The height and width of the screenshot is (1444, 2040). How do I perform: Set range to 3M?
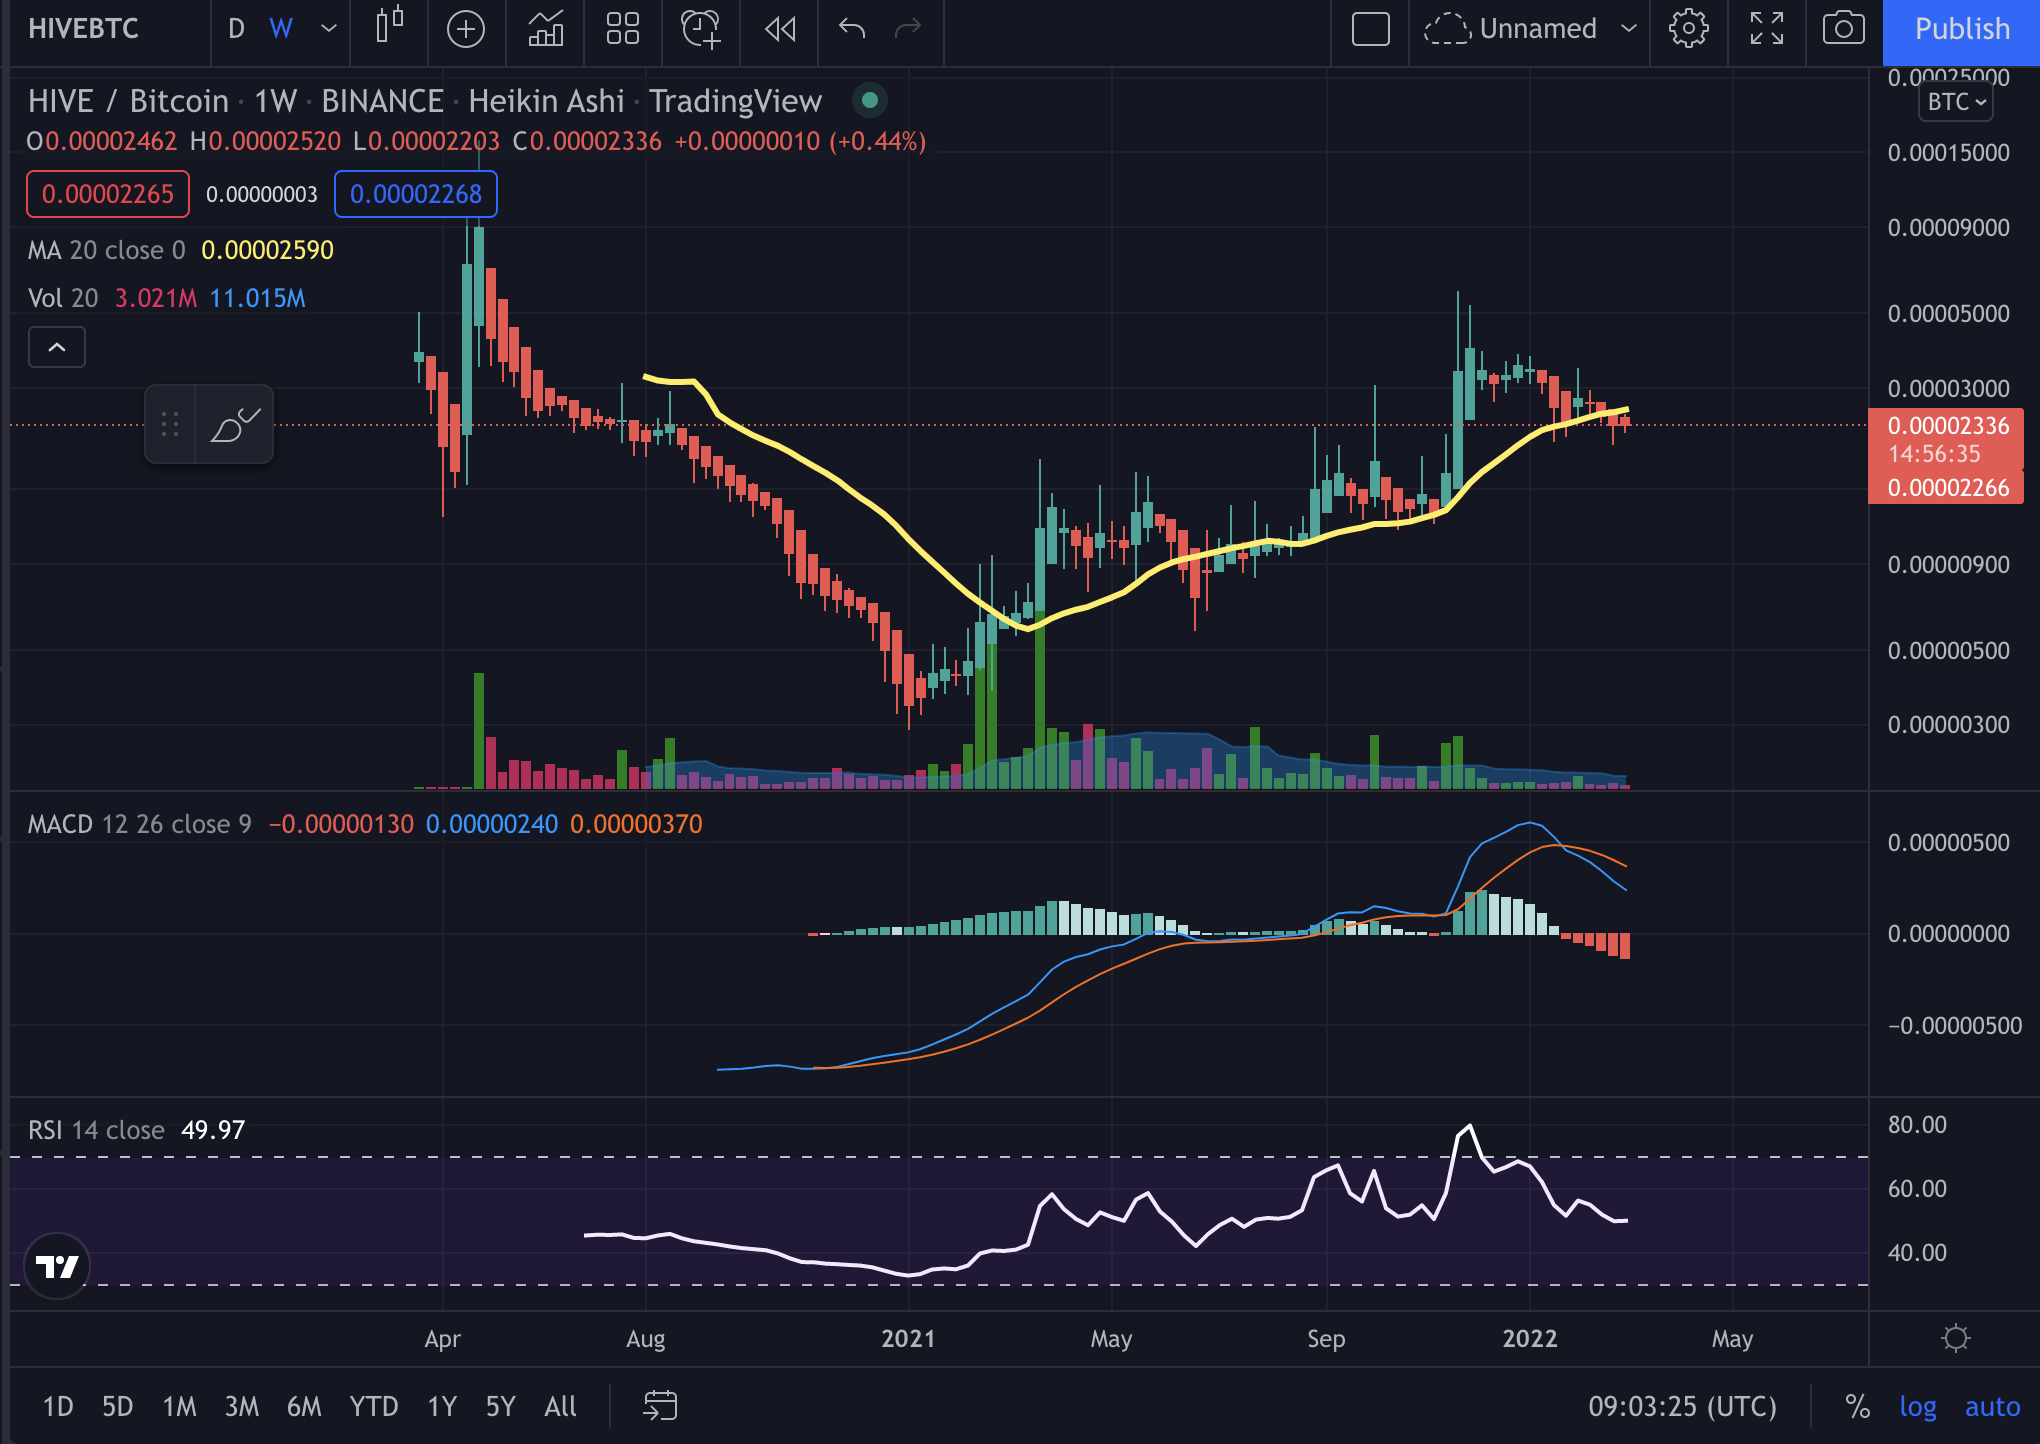pos(242,1407)
